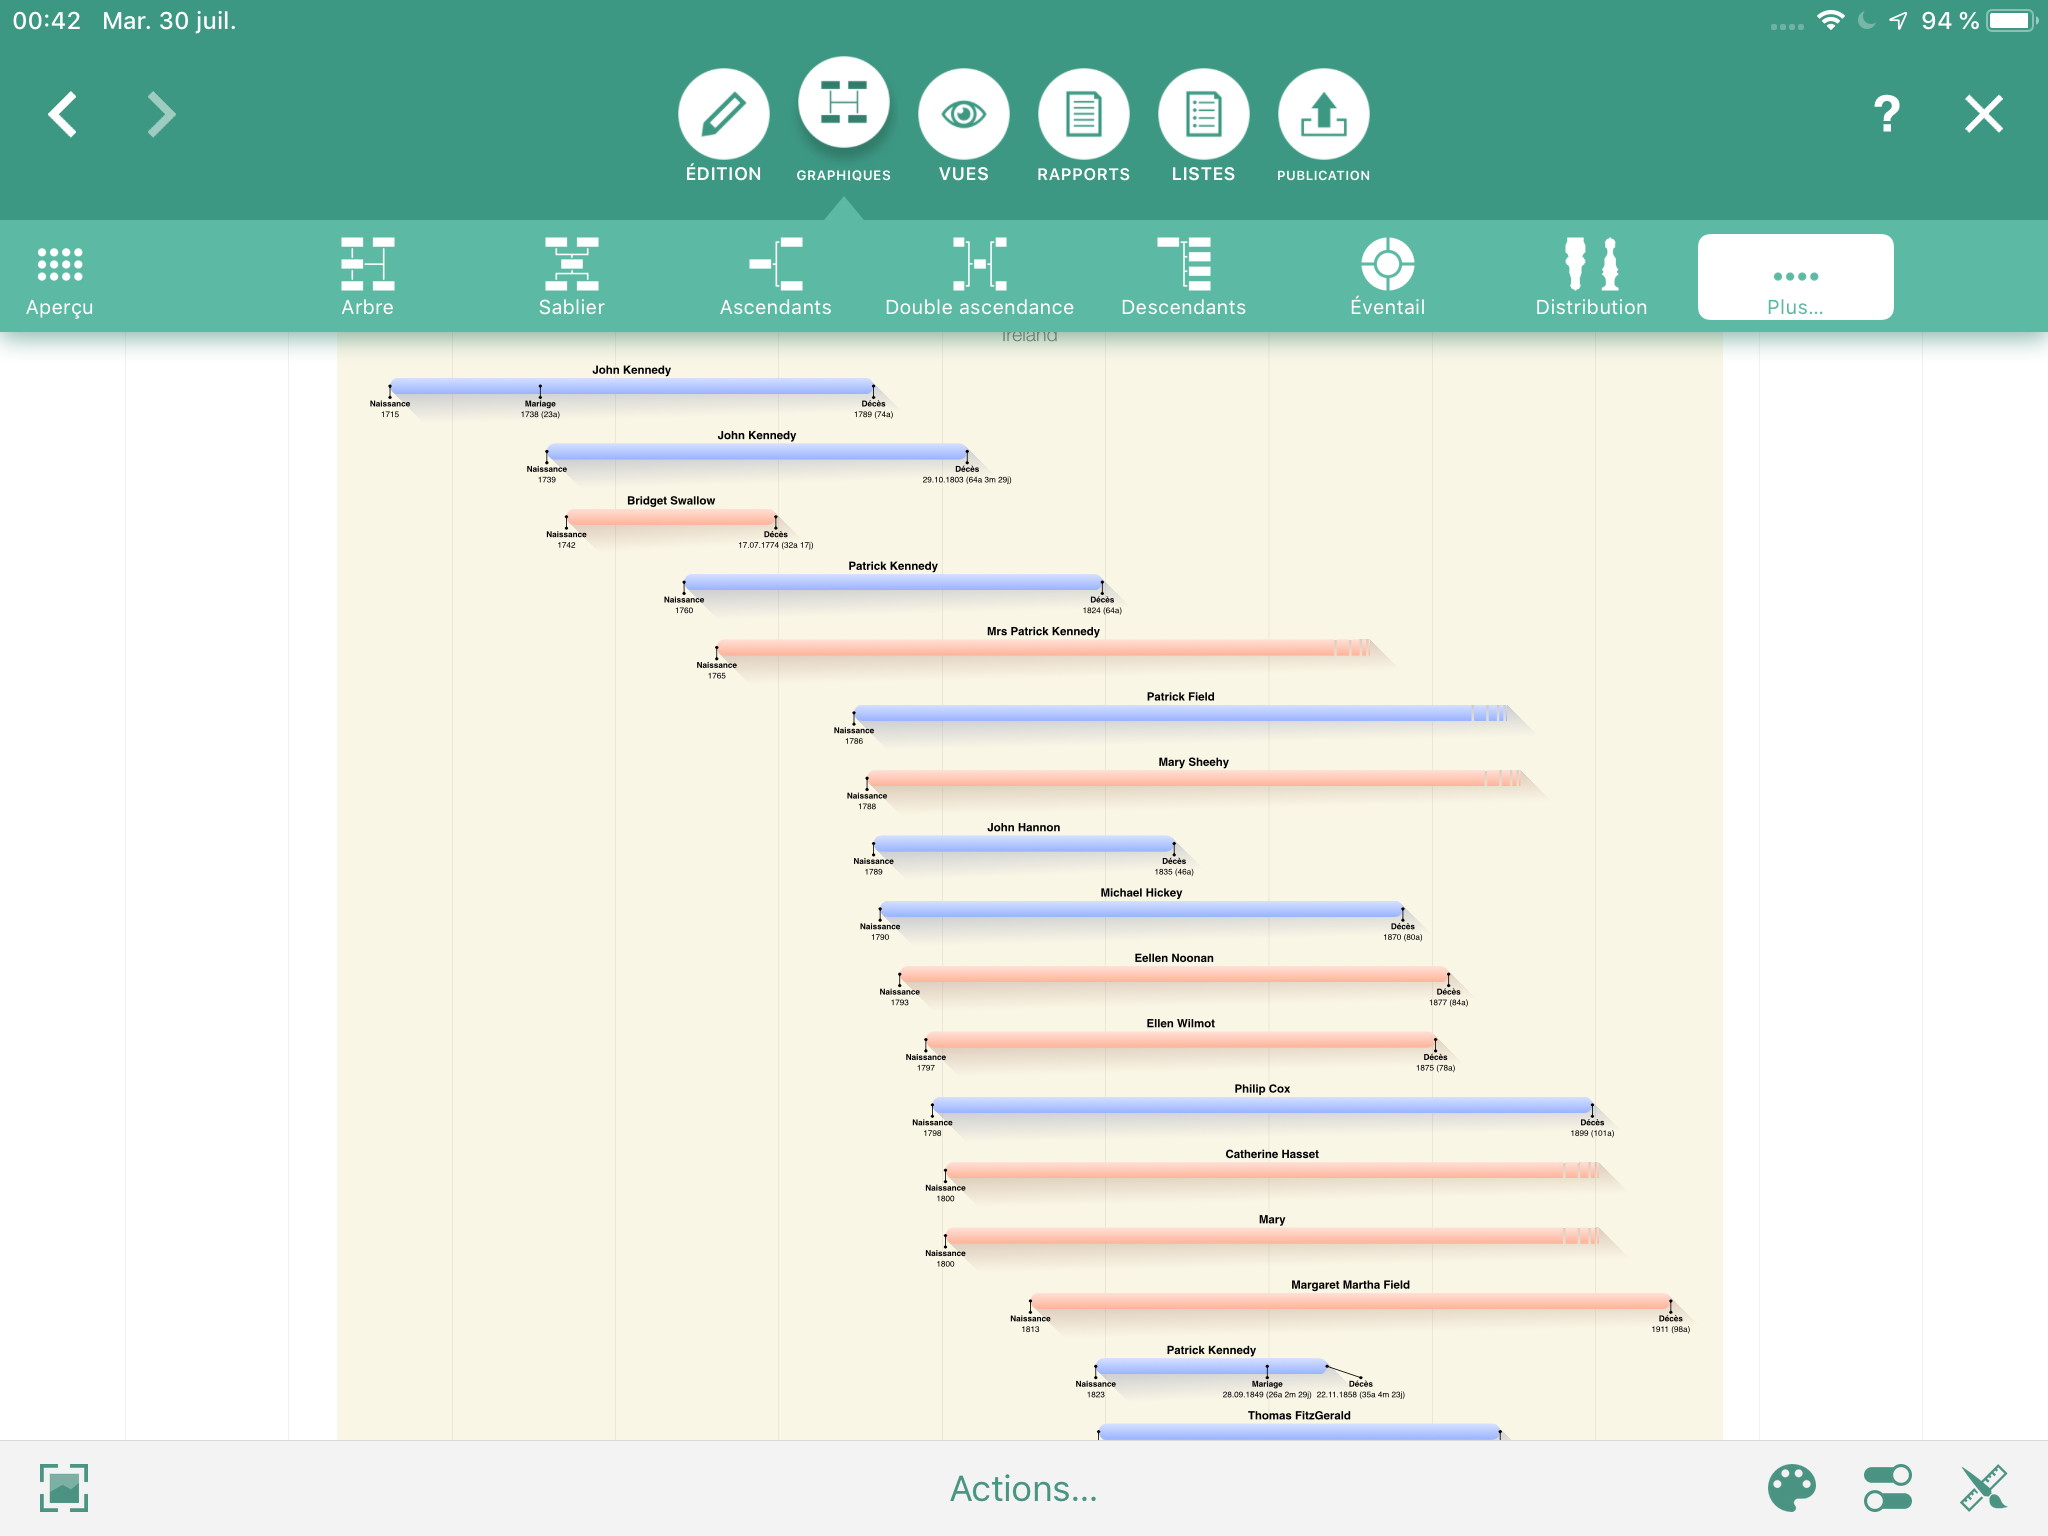This screenshot has height=1536, width=2048.
Task: Go back with the left arrow
Action: (63, 114)
